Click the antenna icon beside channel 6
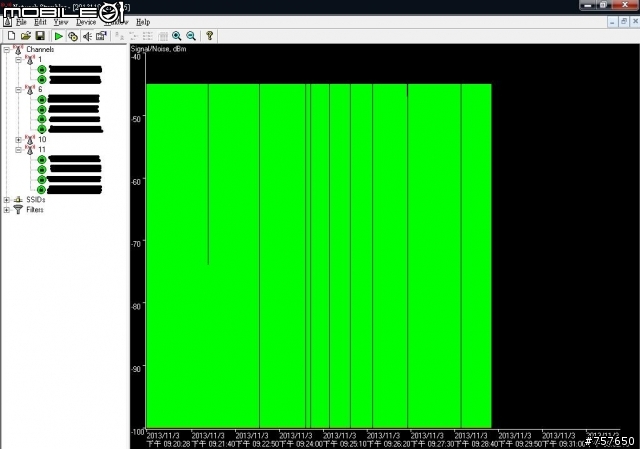The height and width of the screenshot is (449, 640). [x=30, y=89]
